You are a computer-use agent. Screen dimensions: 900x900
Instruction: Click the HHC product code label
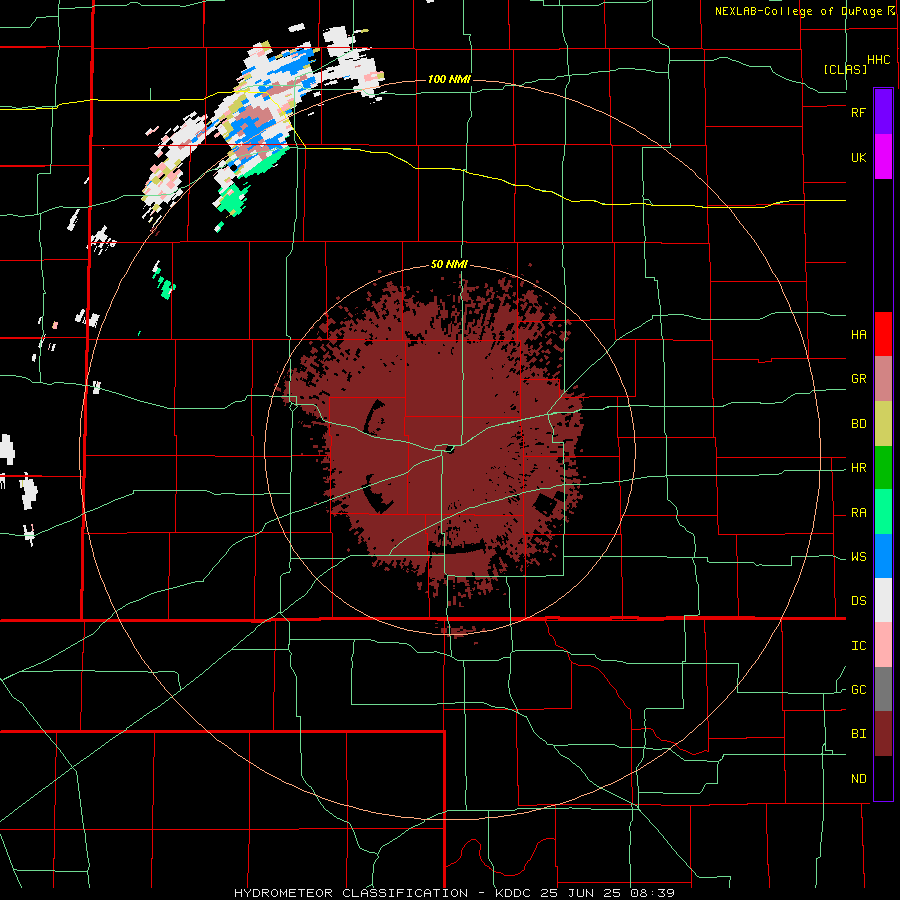tap(878, 60)
